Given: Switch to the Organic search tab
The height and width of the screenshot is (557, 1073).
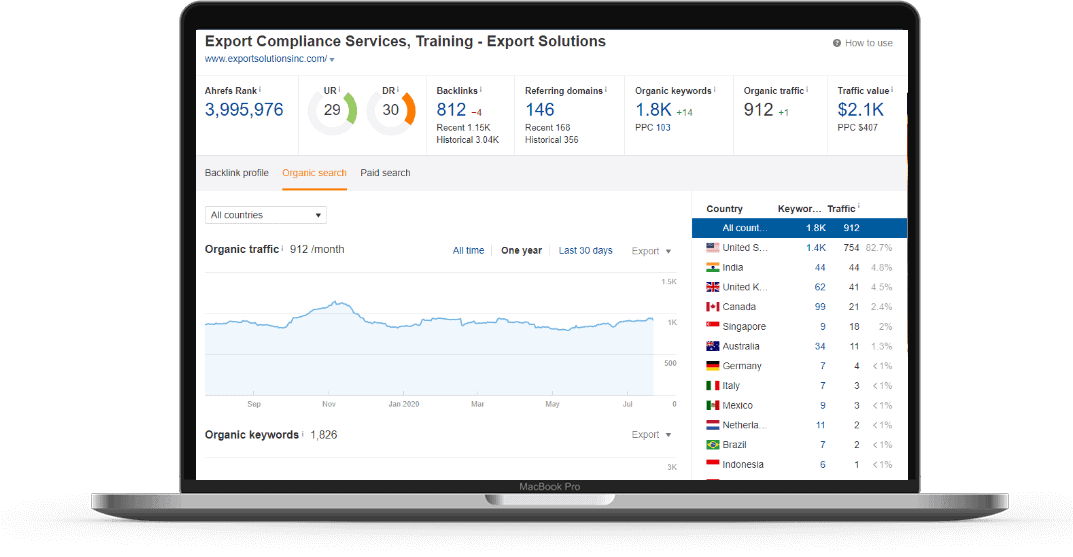Looking at the screenshot, I should point(314,173).
